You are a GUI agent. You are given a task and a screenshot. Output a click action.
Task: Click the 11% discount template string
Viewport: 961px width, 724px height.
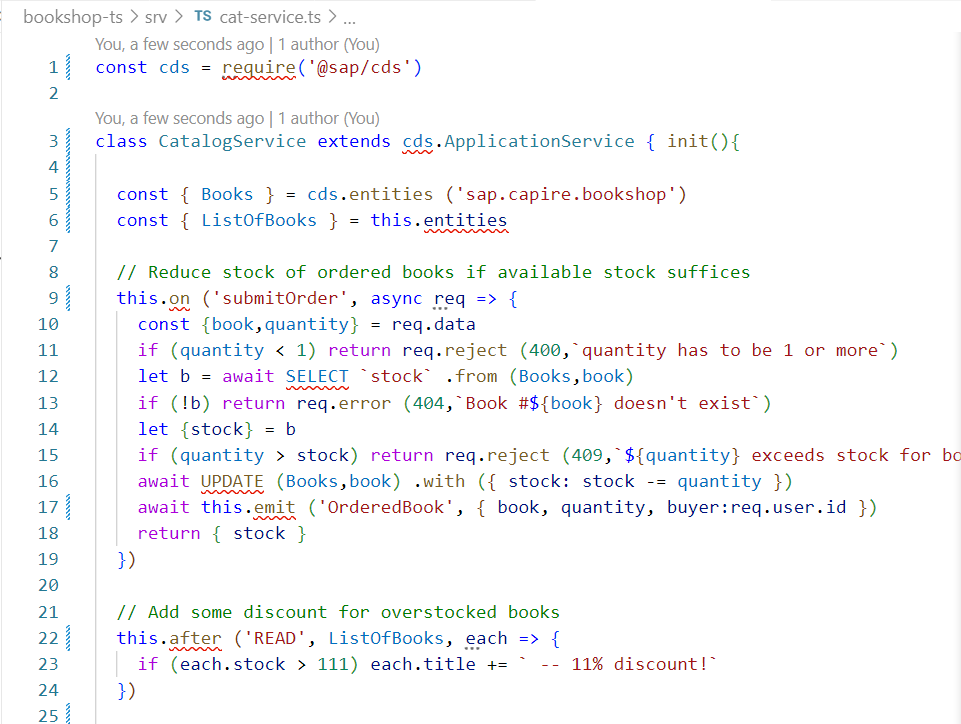(x=618, y=665)
